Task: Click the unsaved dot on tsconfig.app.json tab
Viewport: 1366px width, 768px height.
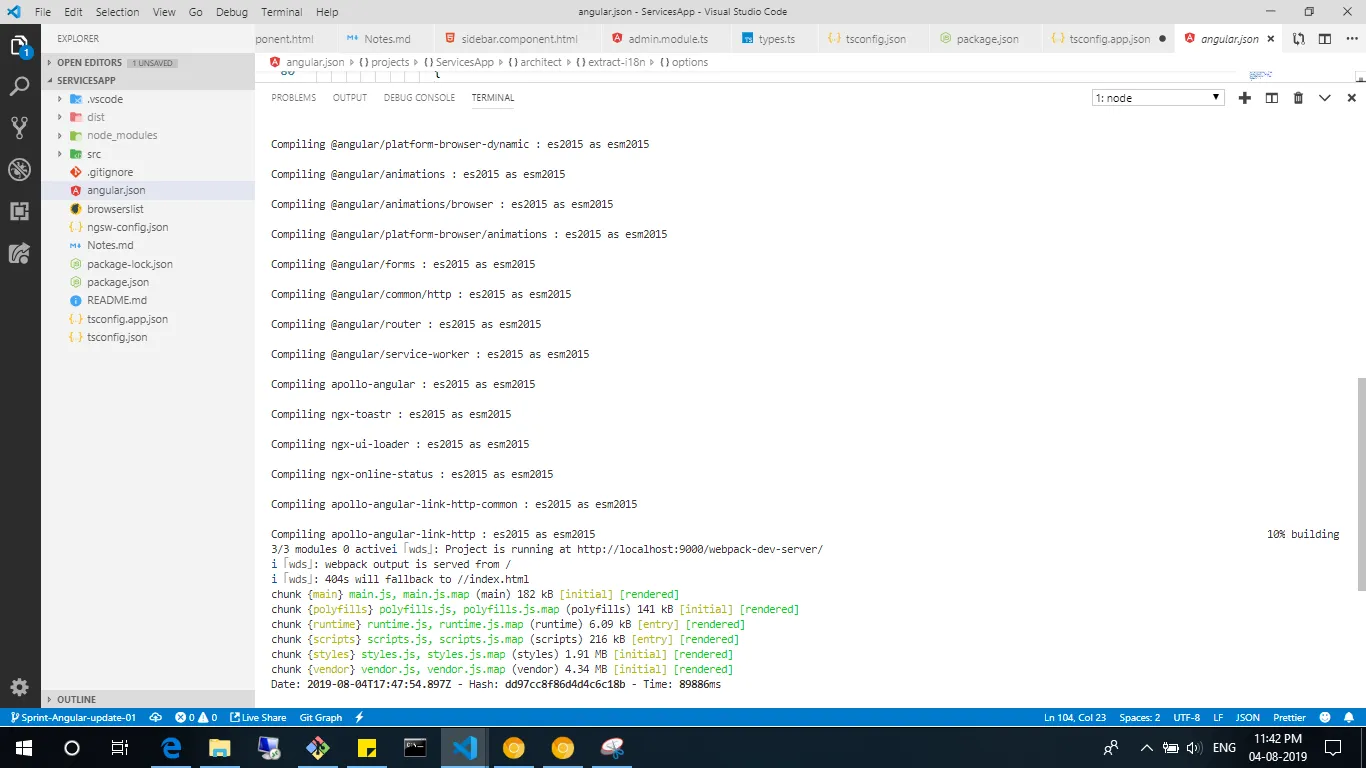Action: tap(1162, 39)
